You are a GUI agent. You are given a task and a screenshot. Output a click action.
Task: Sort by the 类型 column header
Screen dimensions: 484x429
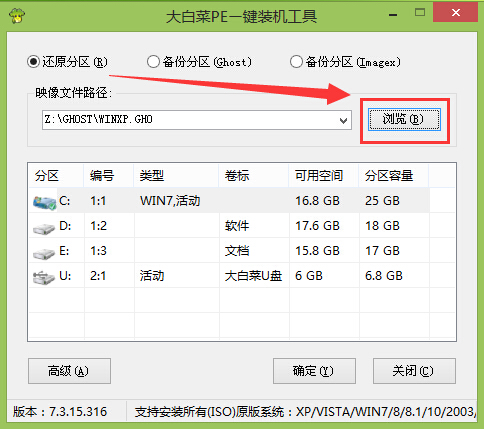pos(176,176)
